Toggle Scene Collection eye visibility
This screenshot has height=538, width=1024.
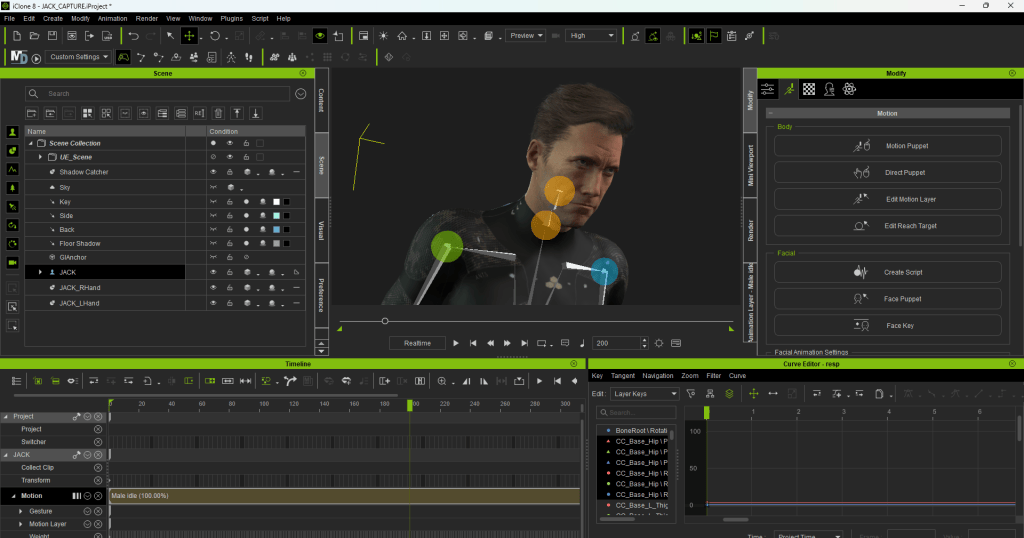[229, 143]
